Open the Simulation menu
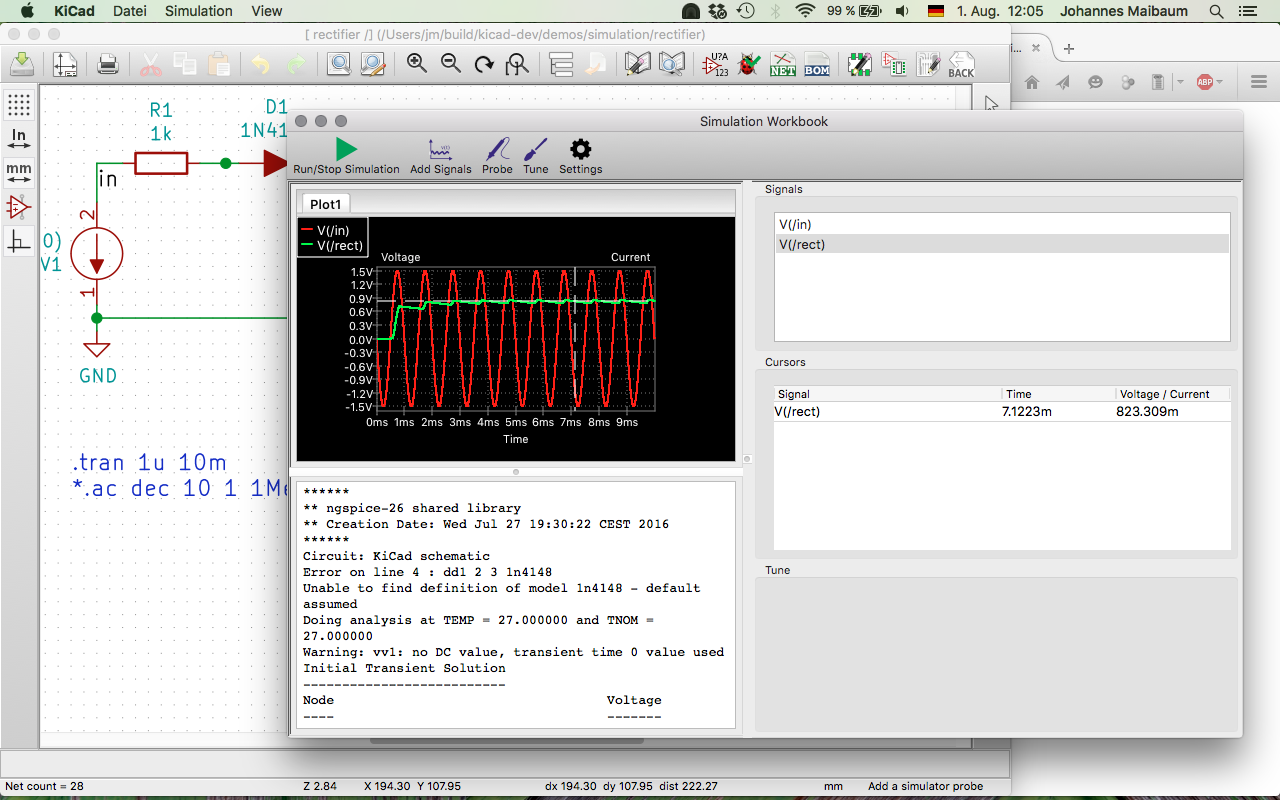 tap(198, 11)
